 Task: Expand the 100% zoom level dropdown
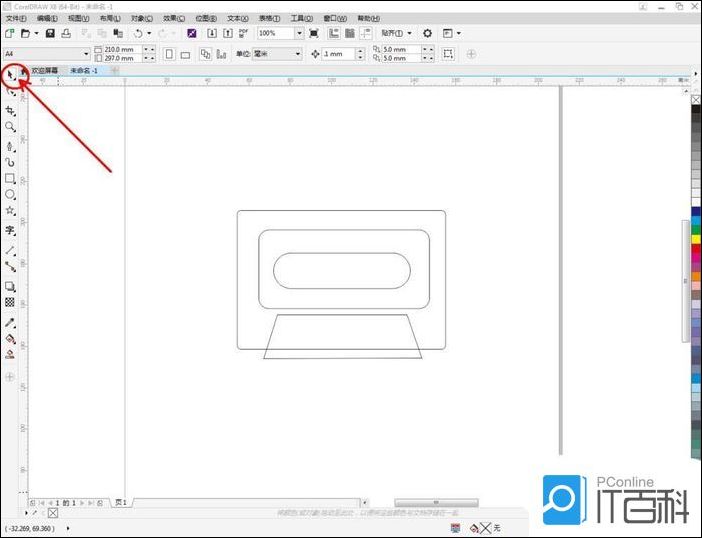(298, 33)
